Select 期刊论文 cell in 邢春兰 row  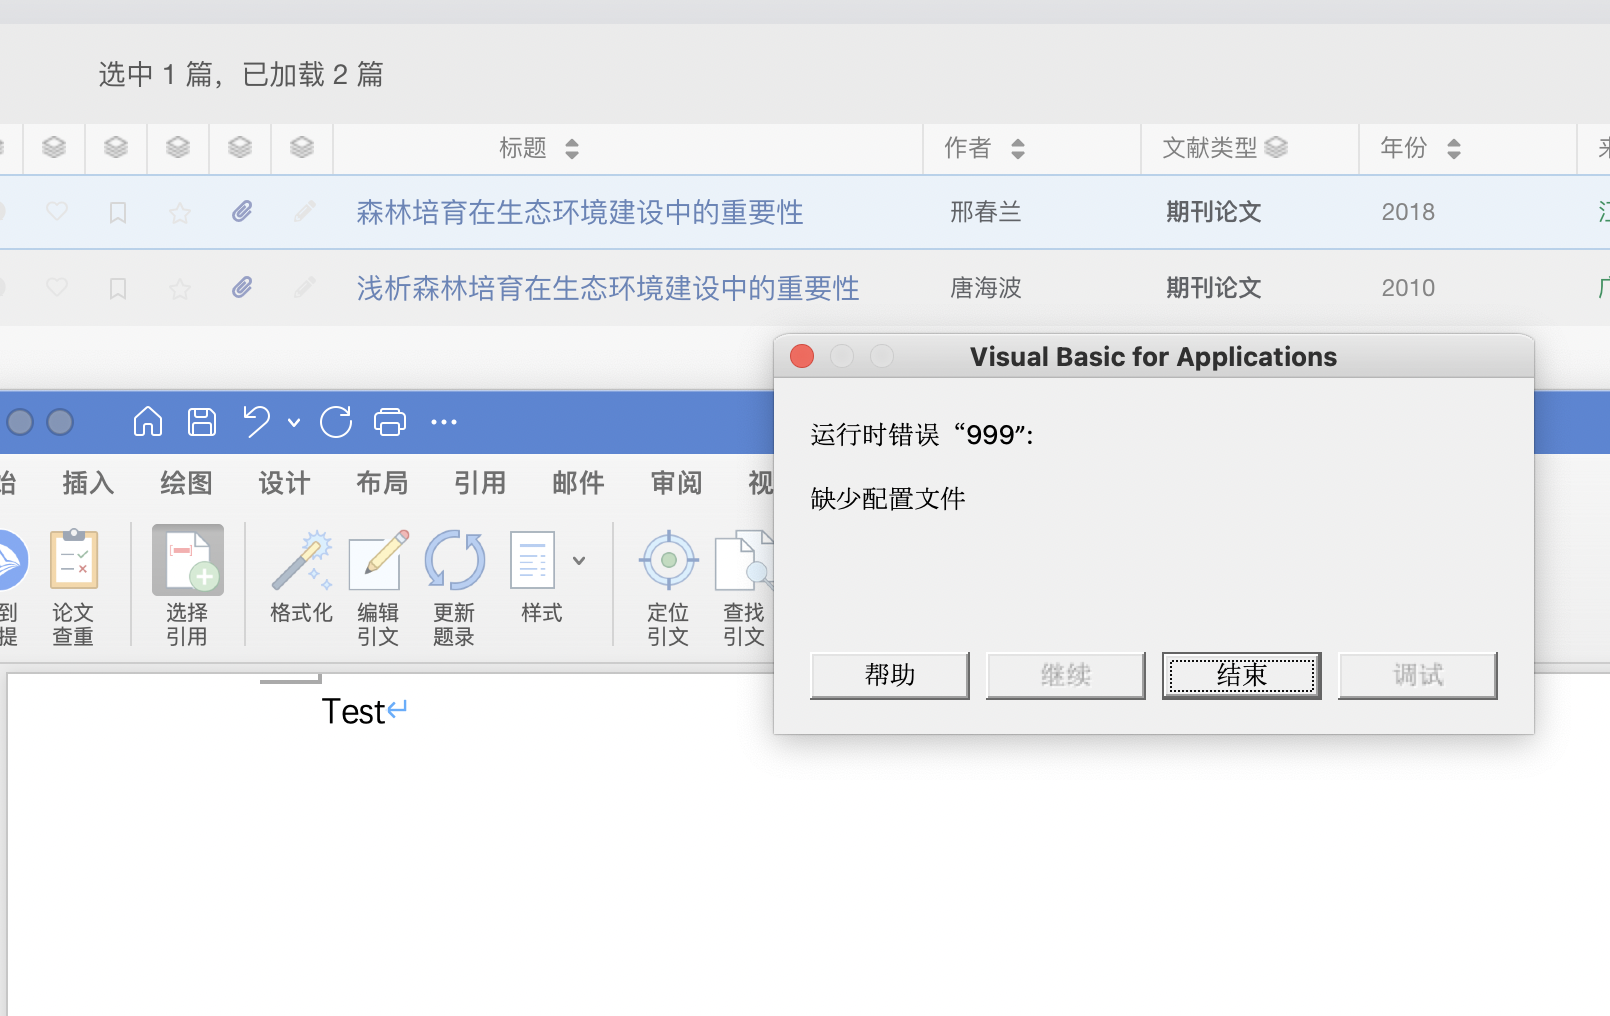[1214, 212]
